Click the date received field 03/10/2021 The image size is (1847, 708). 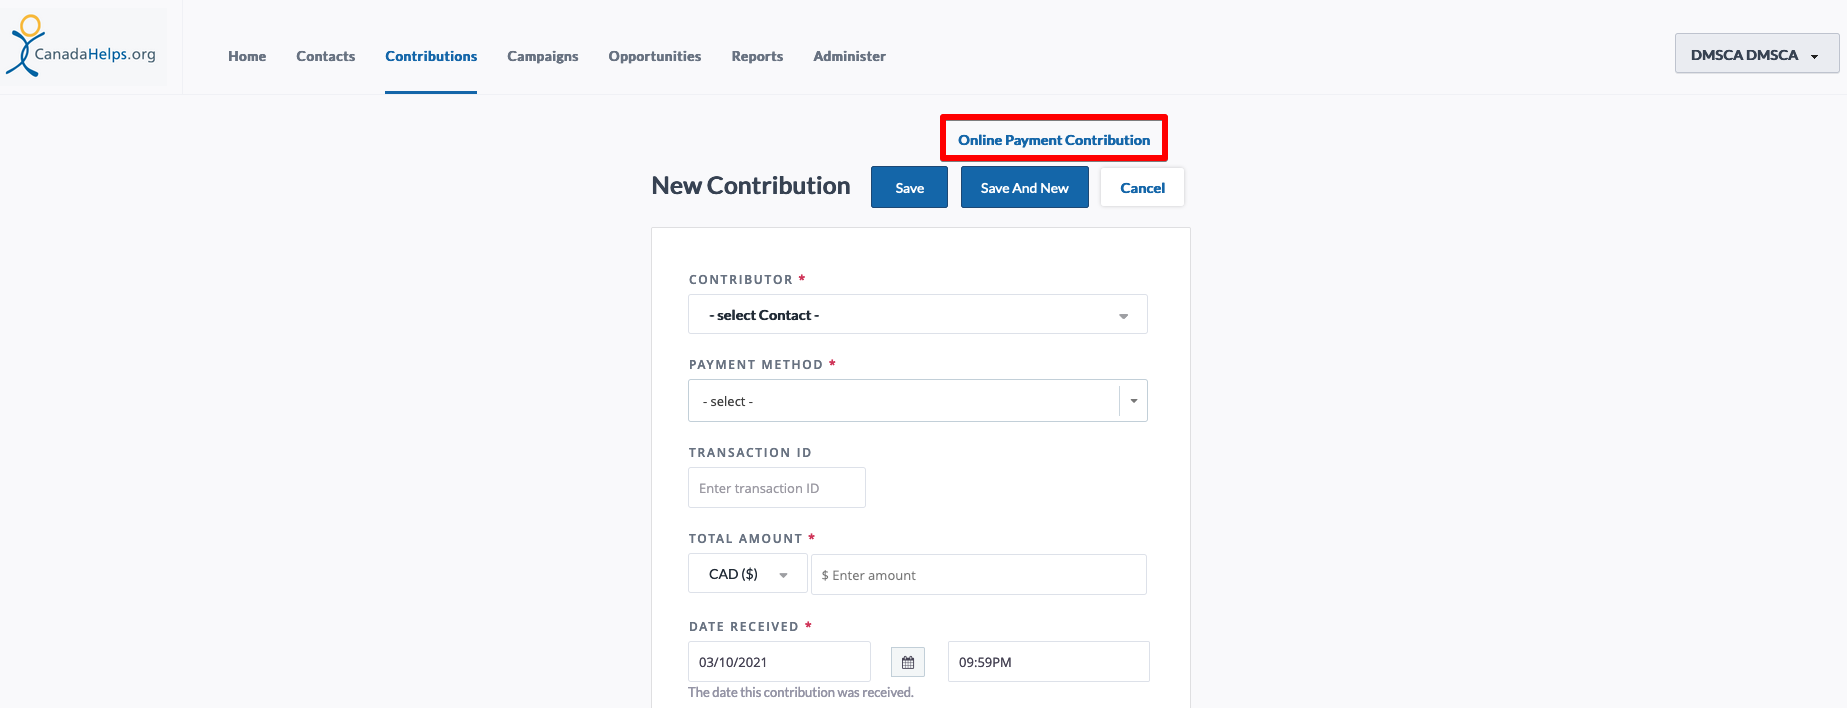point(779,662)
